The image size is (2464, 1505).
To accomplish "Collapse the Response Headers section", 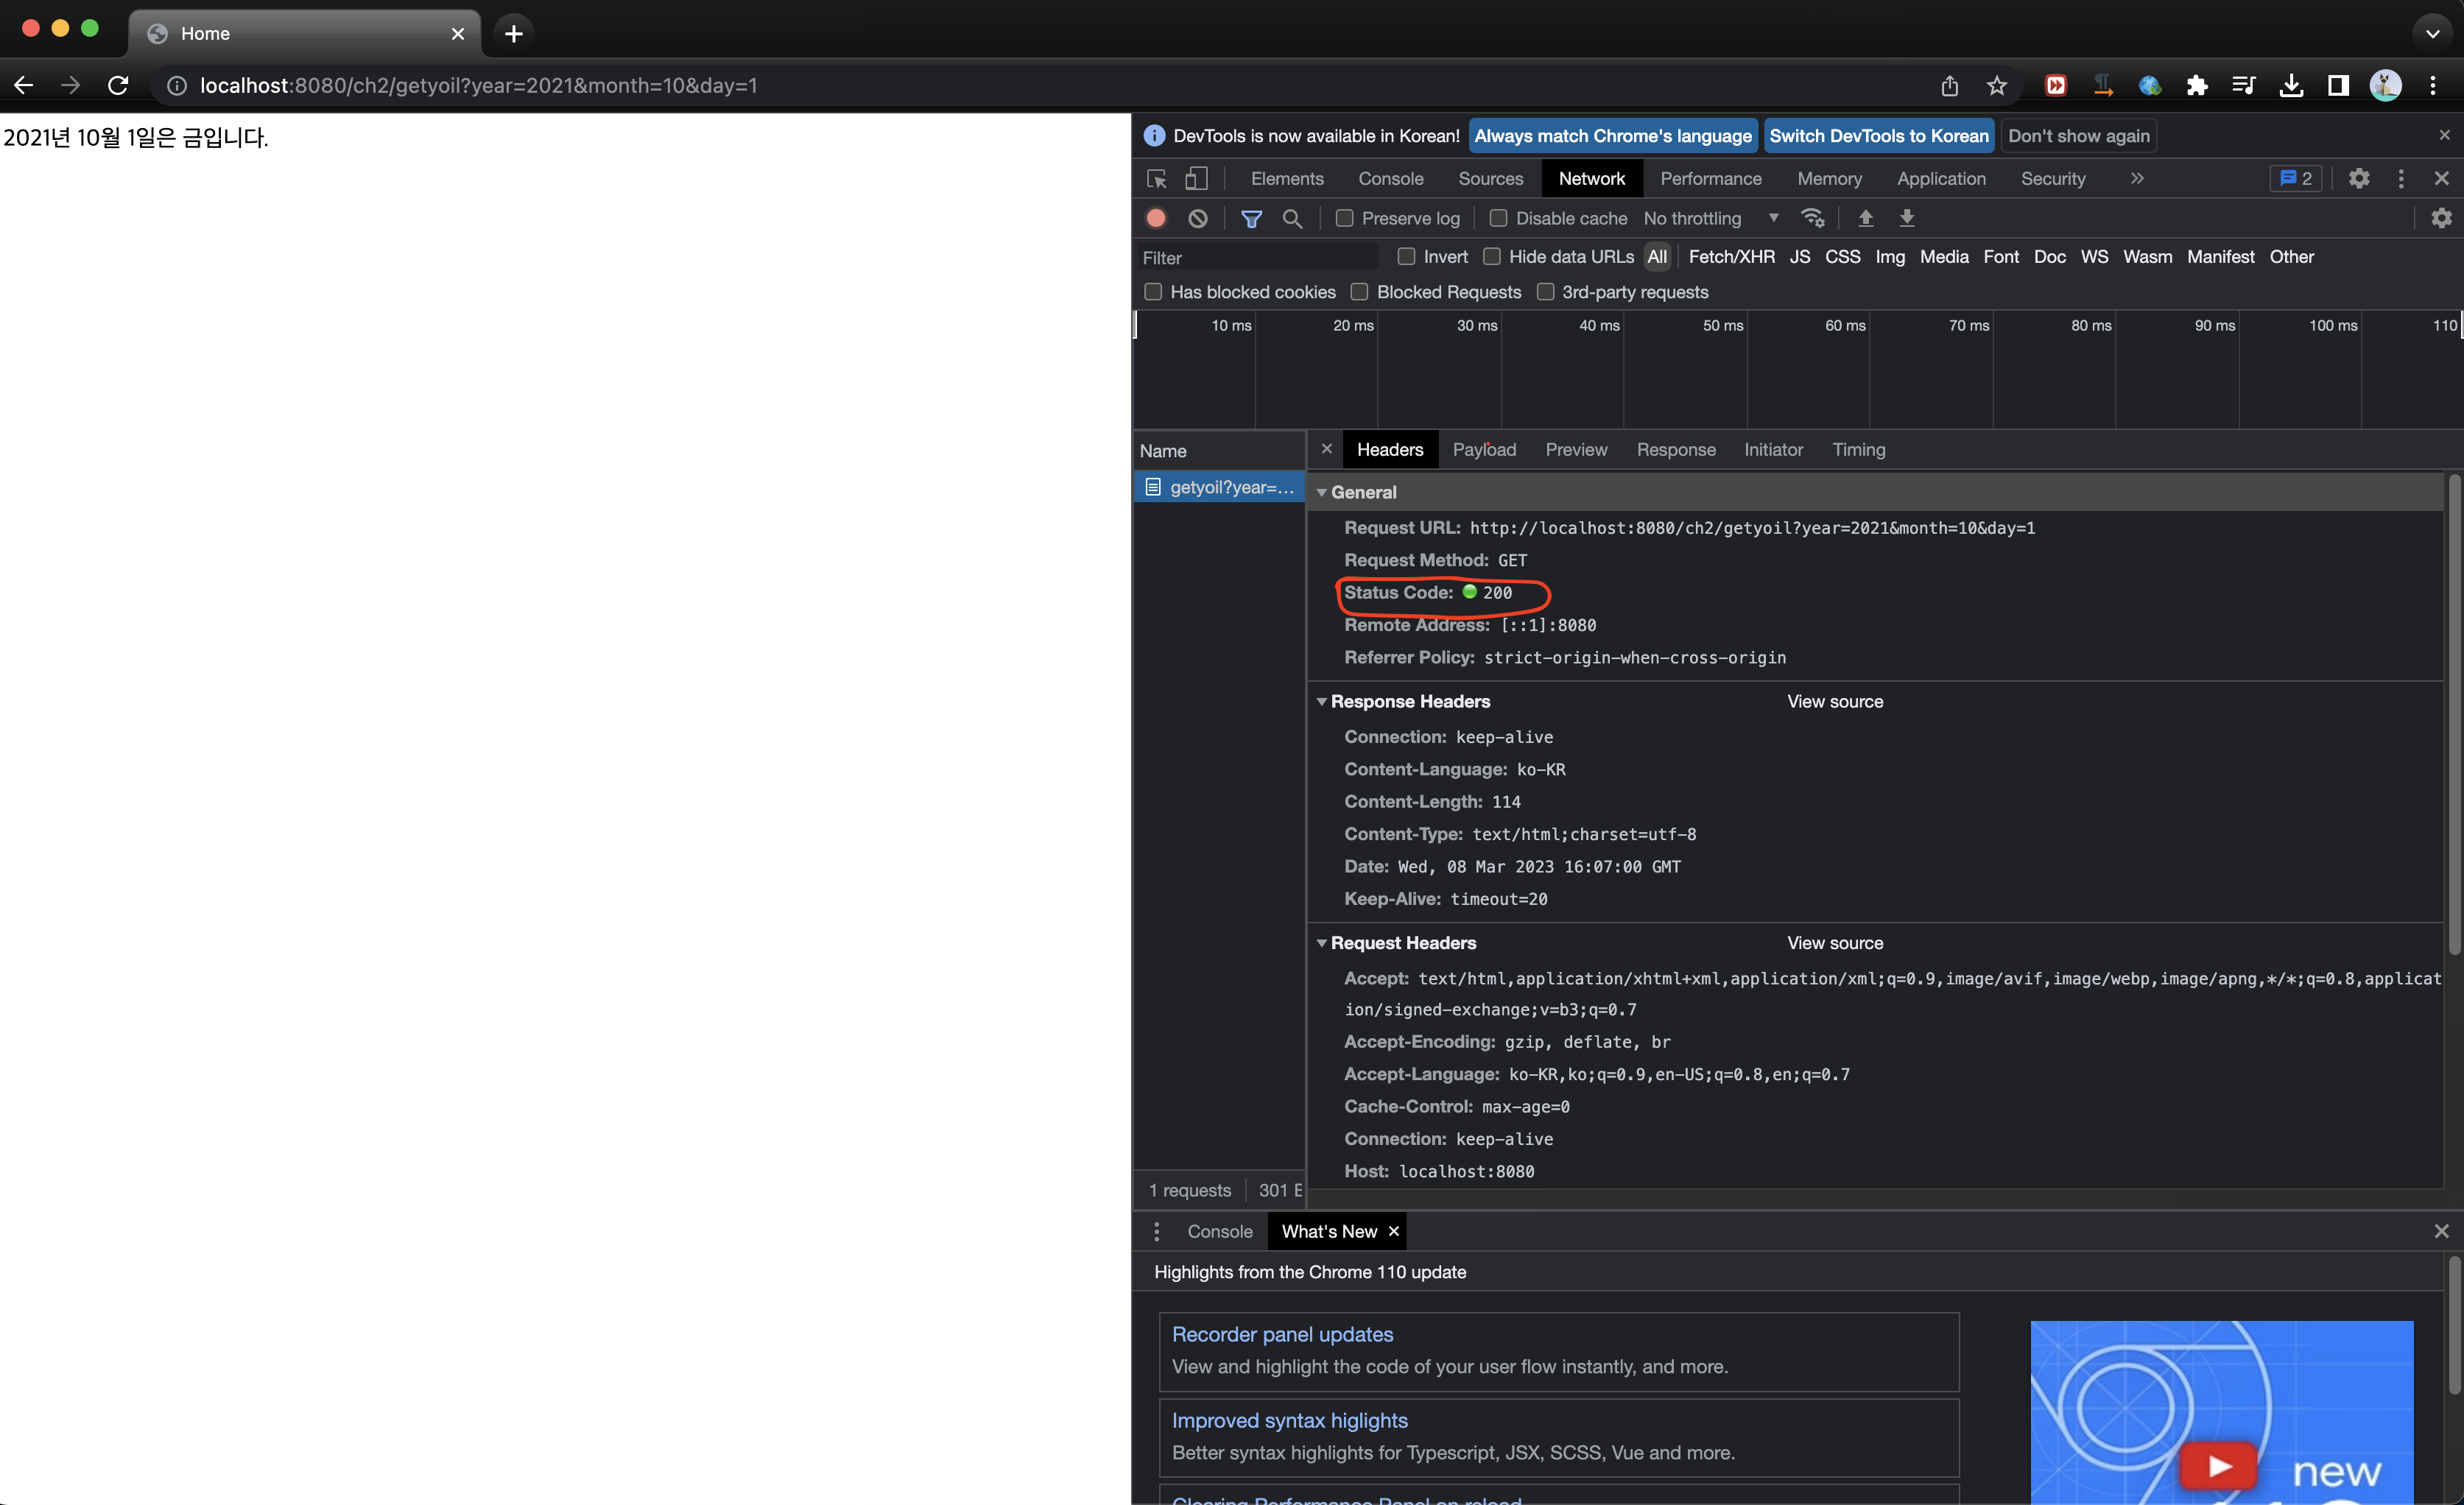I will (1322, 702).
